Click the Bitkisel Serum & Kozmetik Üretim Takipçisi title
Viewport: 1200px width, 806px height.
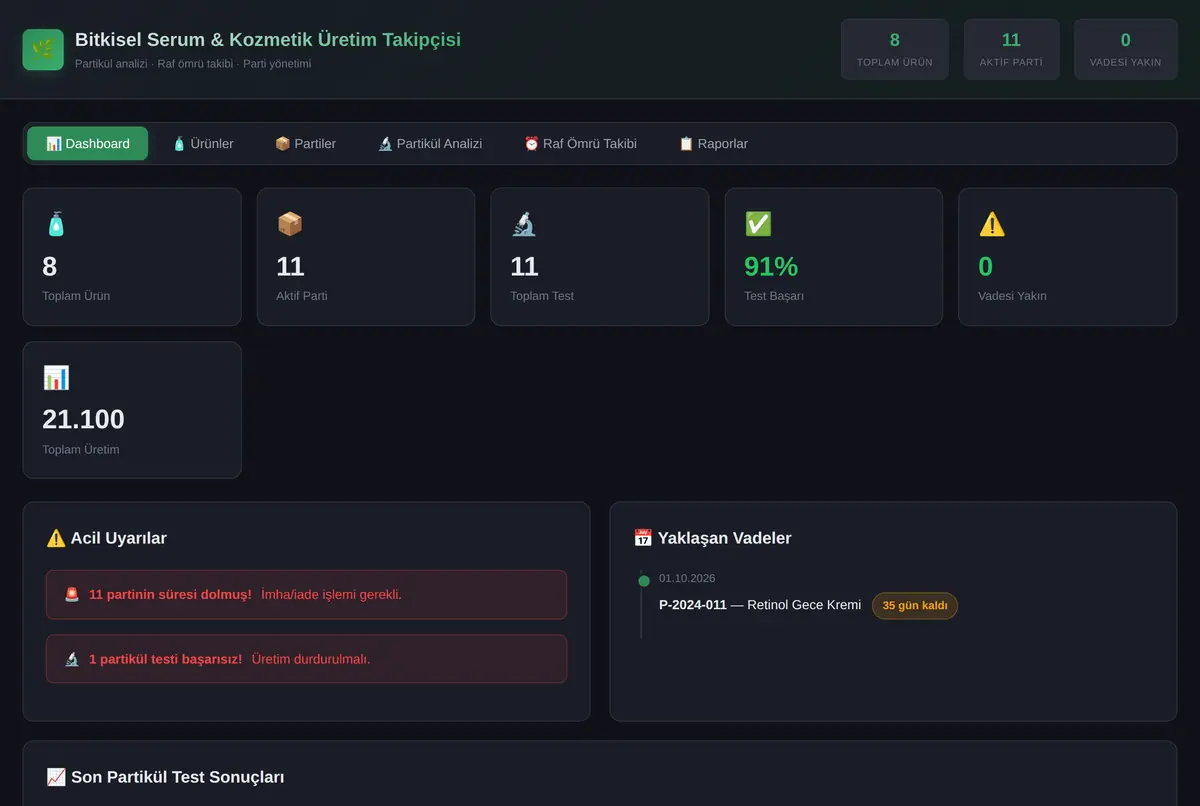point(268,40)
